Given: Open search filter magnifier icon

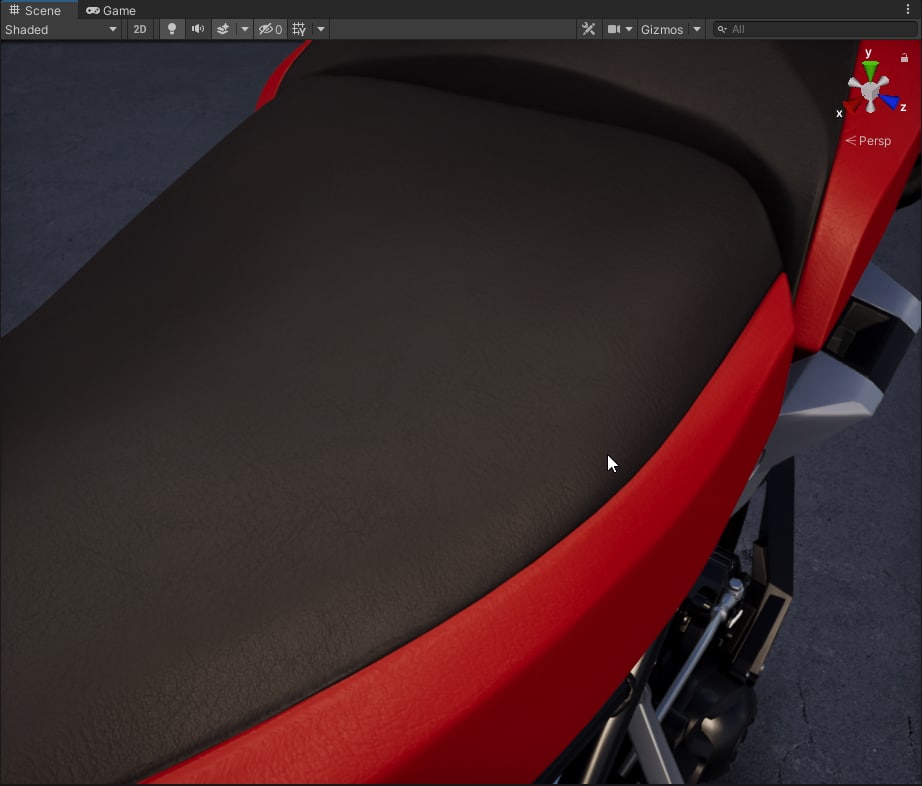Looking at the screenshot, I should 722,29.
